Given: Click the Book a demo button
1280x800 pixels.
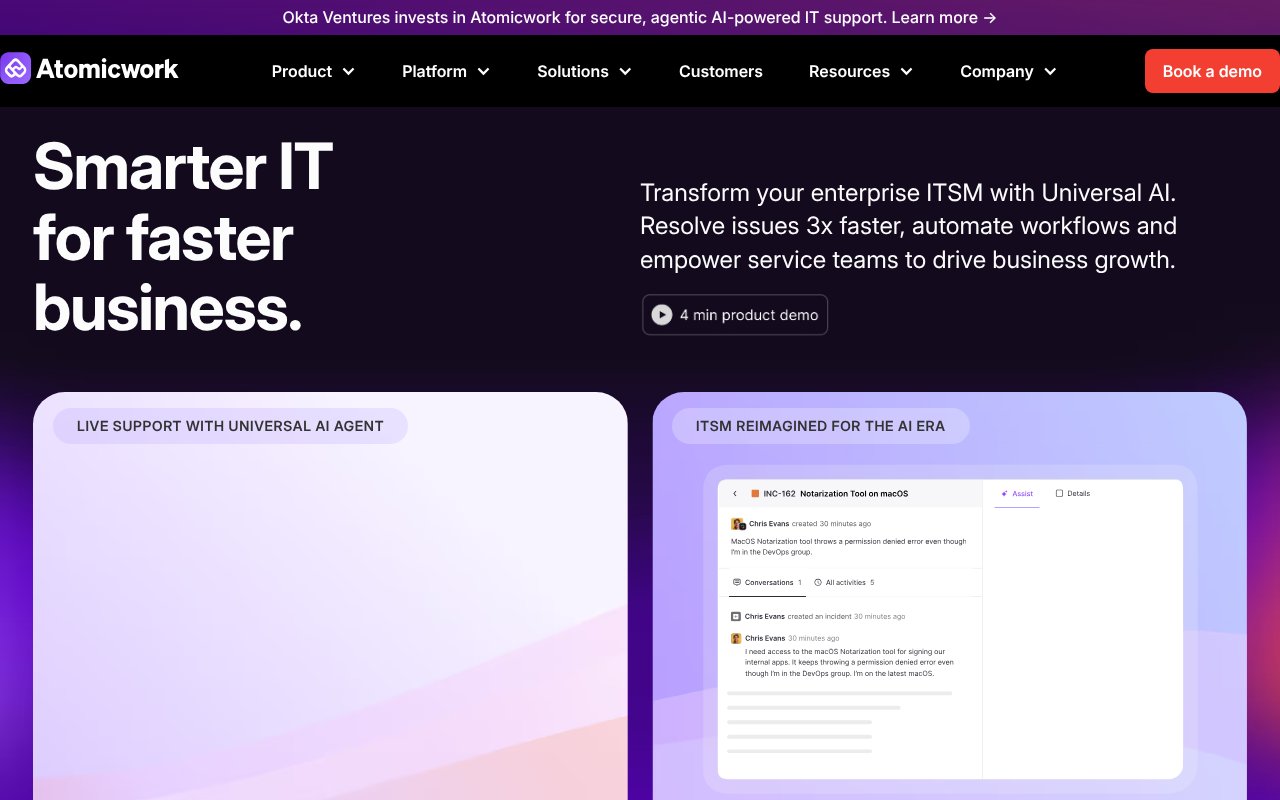Looking at the screenshot, I should click(1211, 71).
